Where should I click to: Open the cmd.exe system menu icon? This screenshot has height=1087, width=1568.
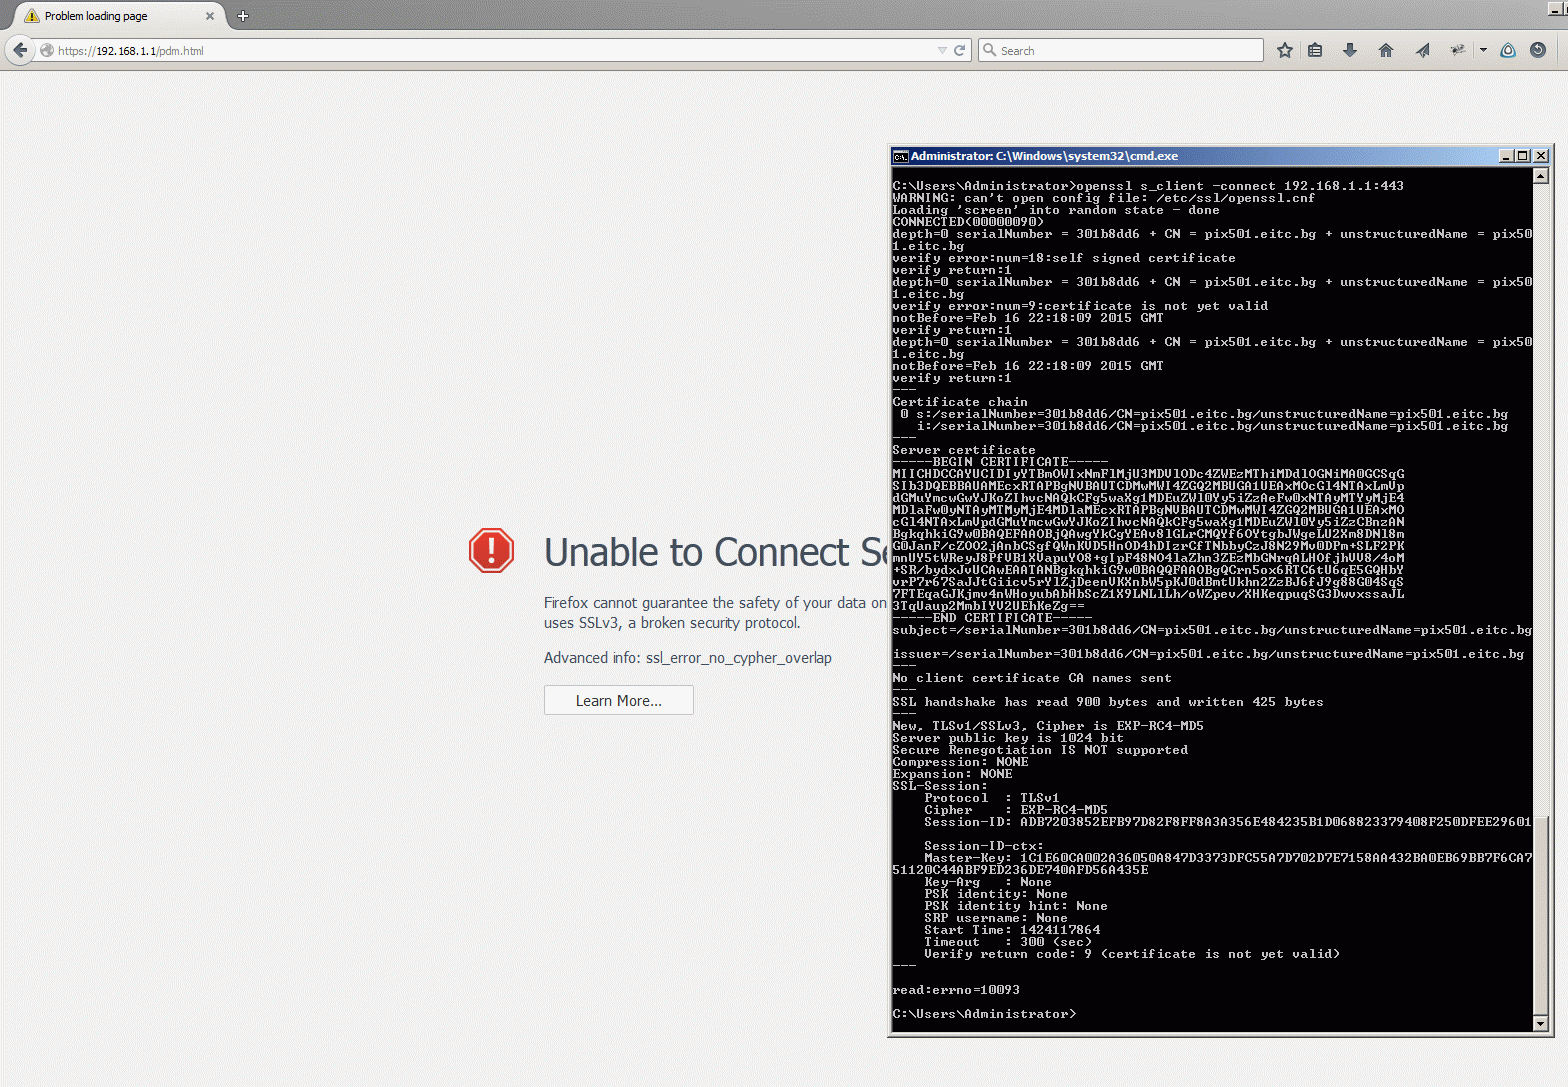coord(900,156)
